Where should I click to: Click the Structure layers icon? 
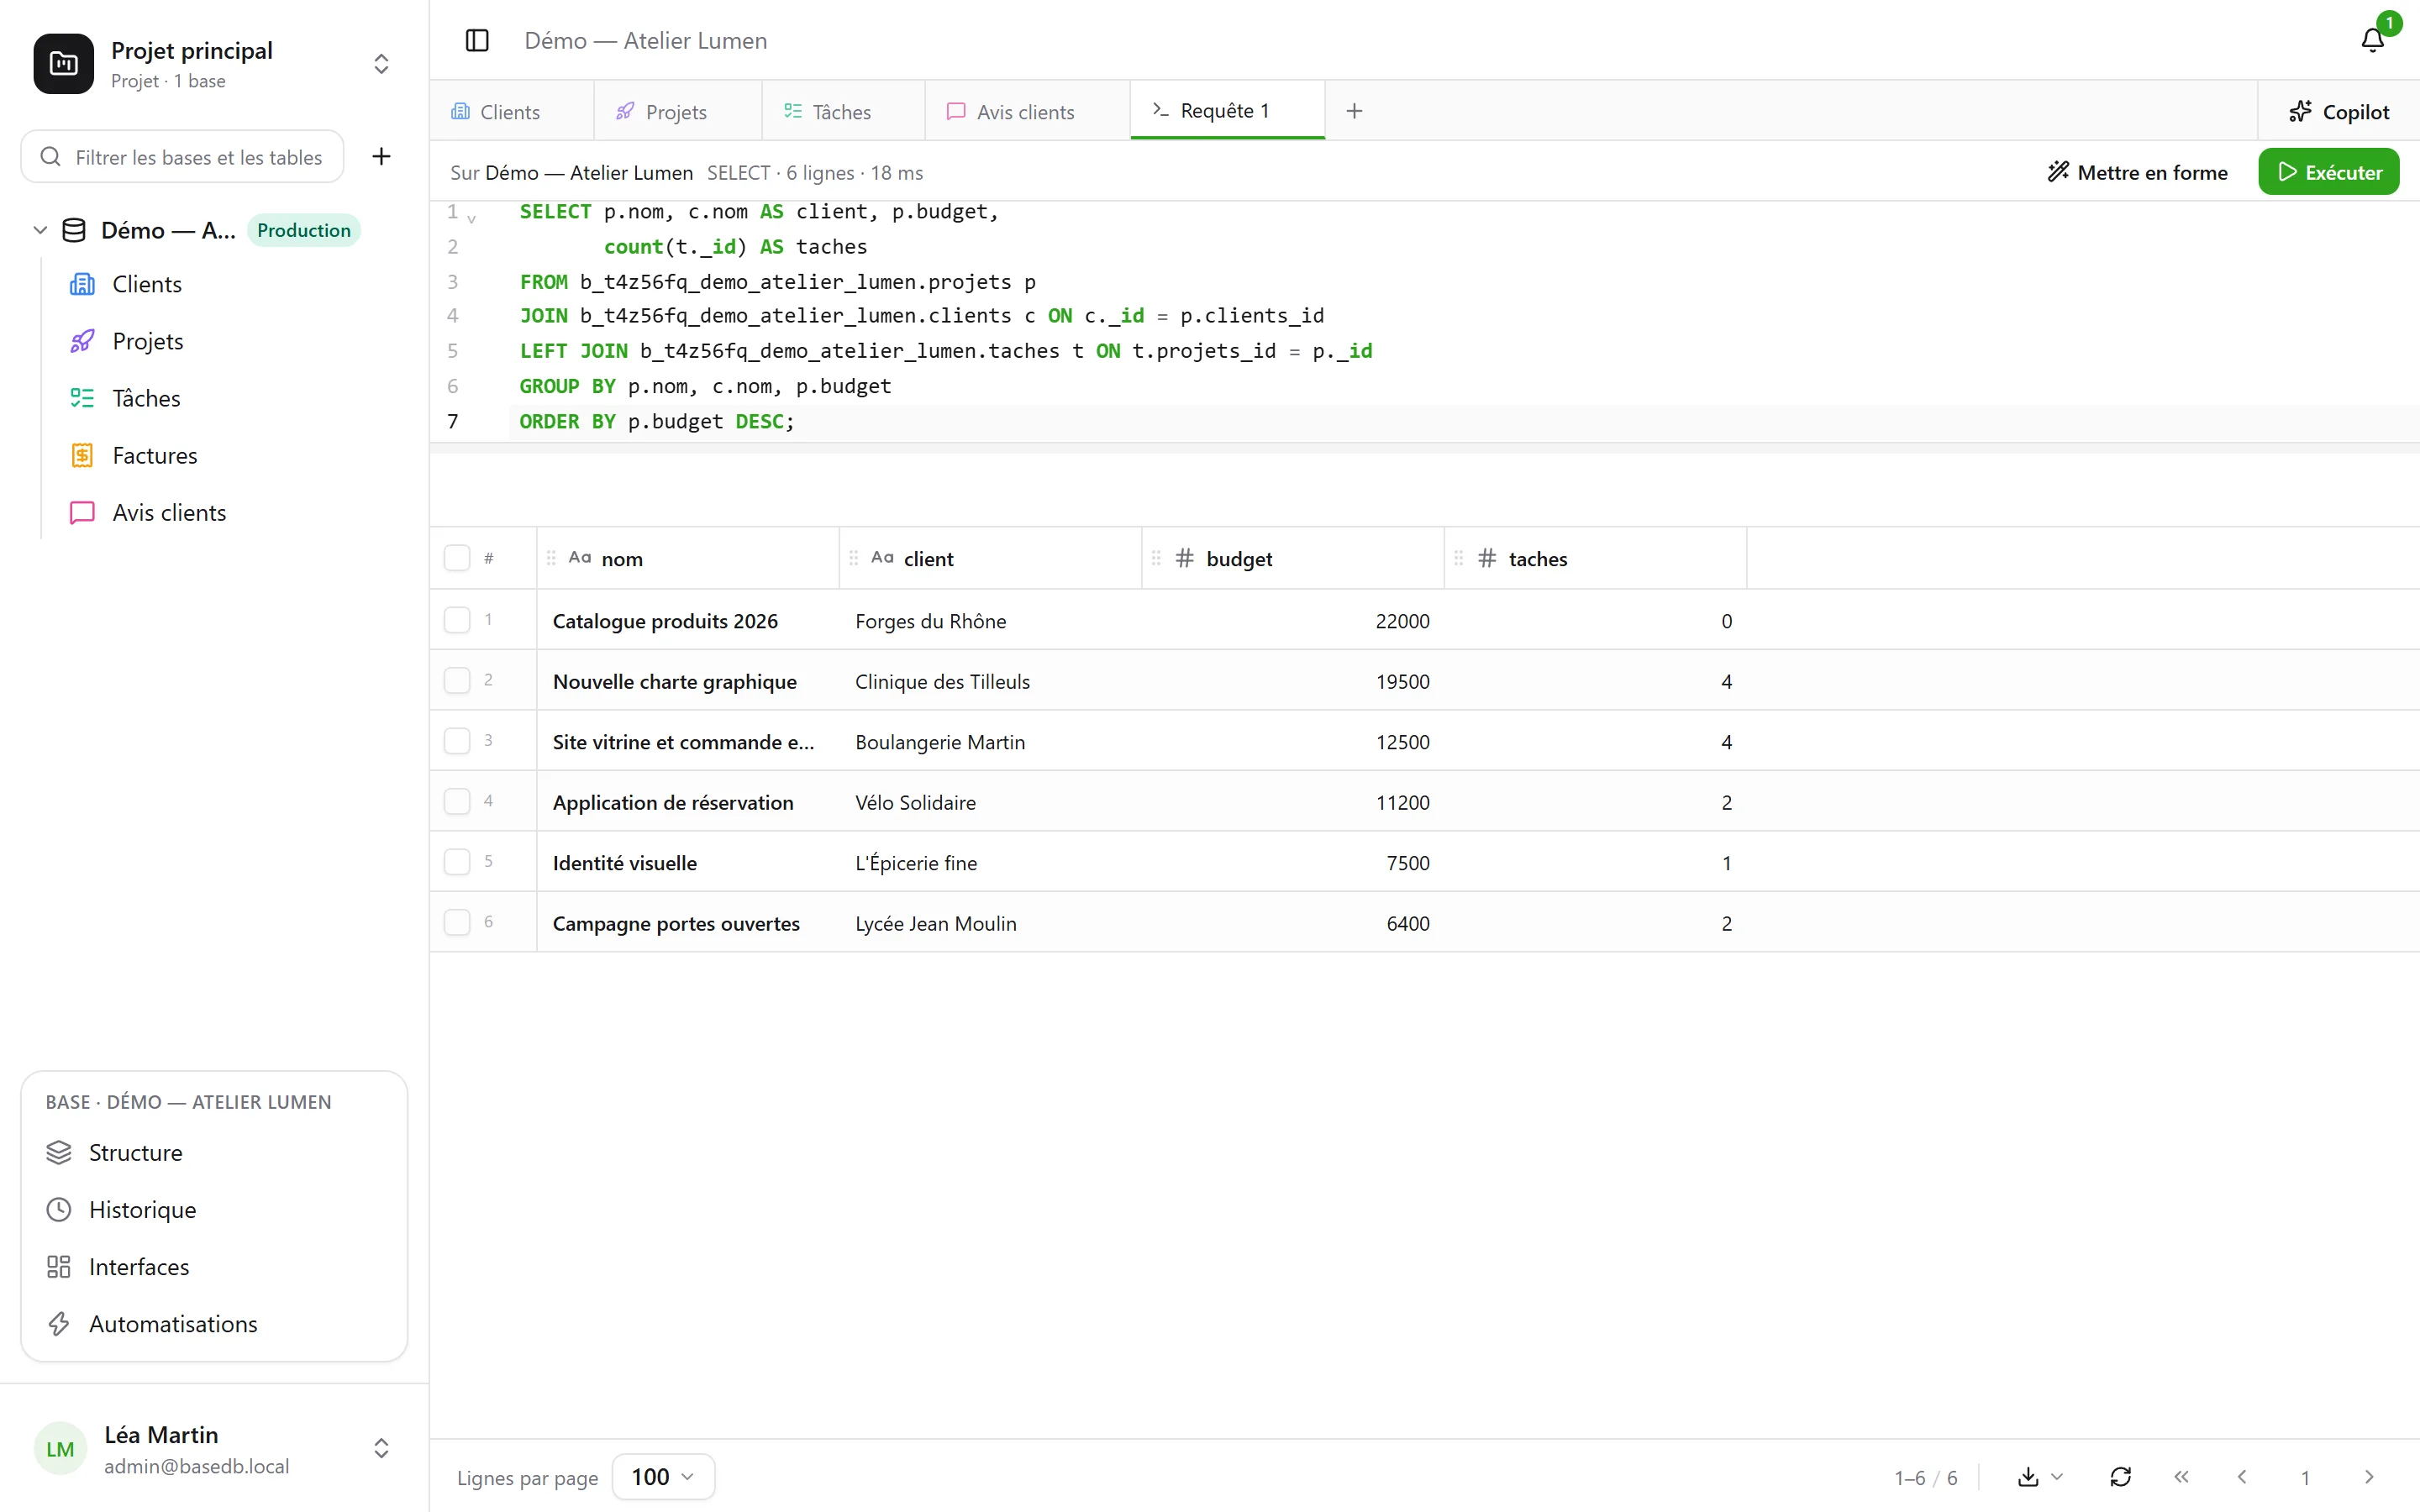(x=59, y=1152)
